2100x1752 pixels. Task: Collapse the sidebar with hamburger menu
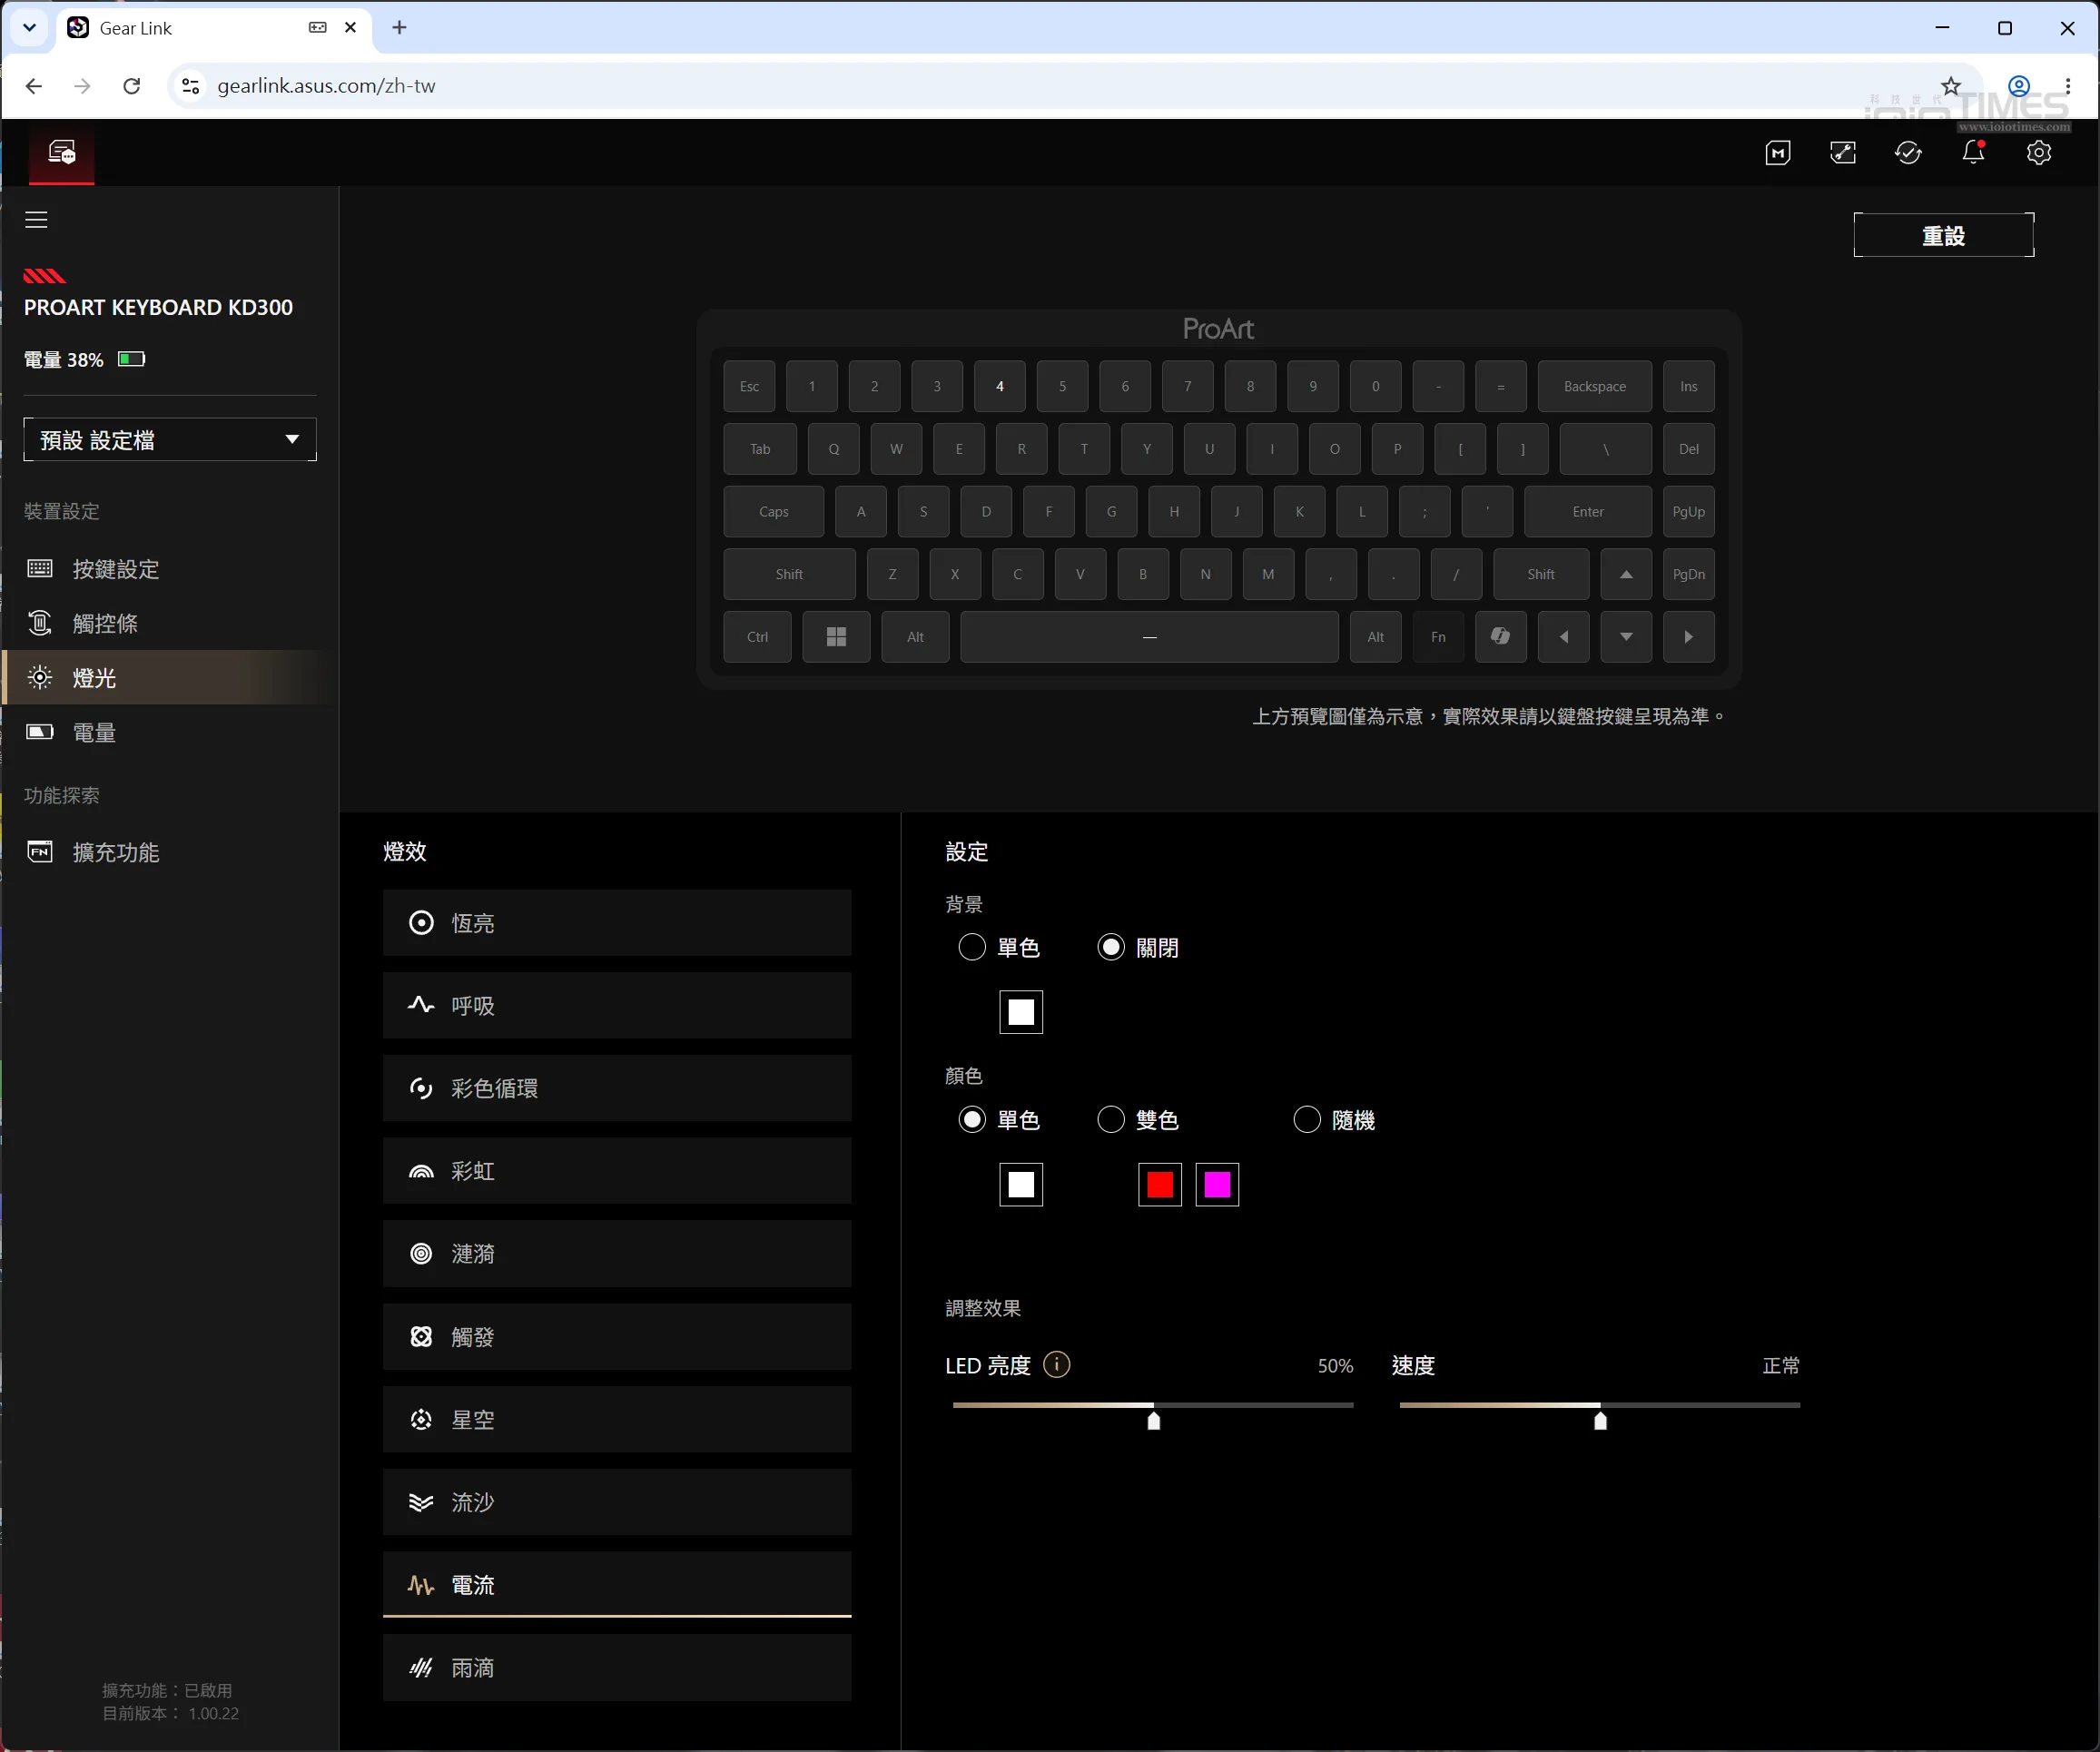click(x=37, y=219)
